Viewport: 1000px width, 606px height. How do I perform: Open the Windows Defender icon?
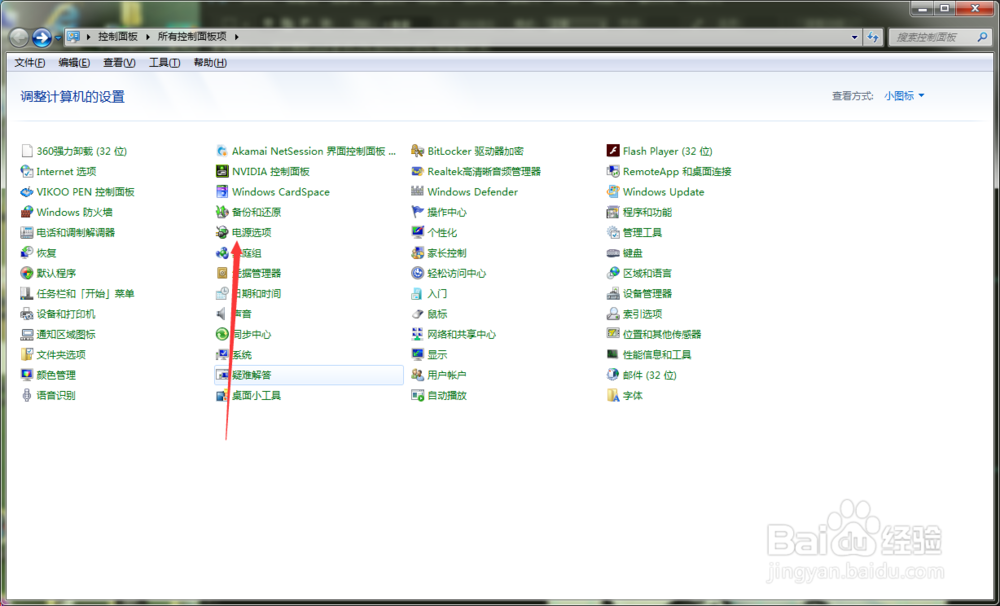coord(417,191)
